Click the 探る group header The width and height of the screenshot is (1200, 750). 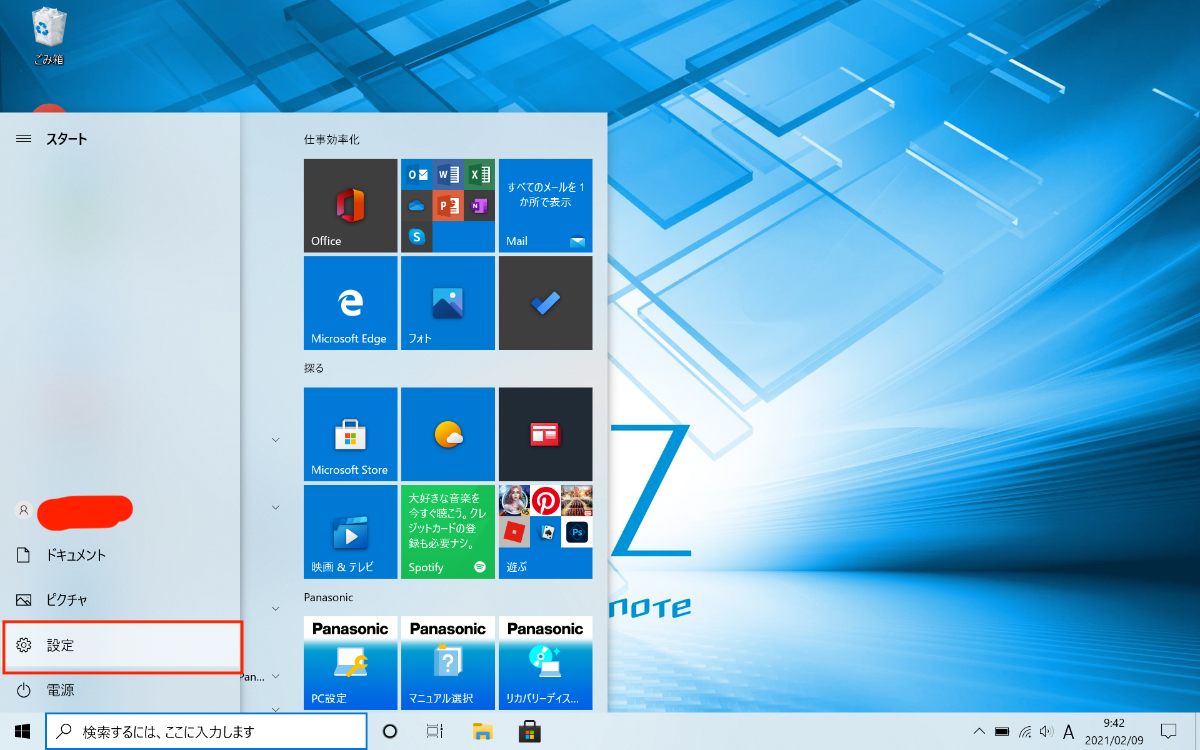(x=314, y=368)
